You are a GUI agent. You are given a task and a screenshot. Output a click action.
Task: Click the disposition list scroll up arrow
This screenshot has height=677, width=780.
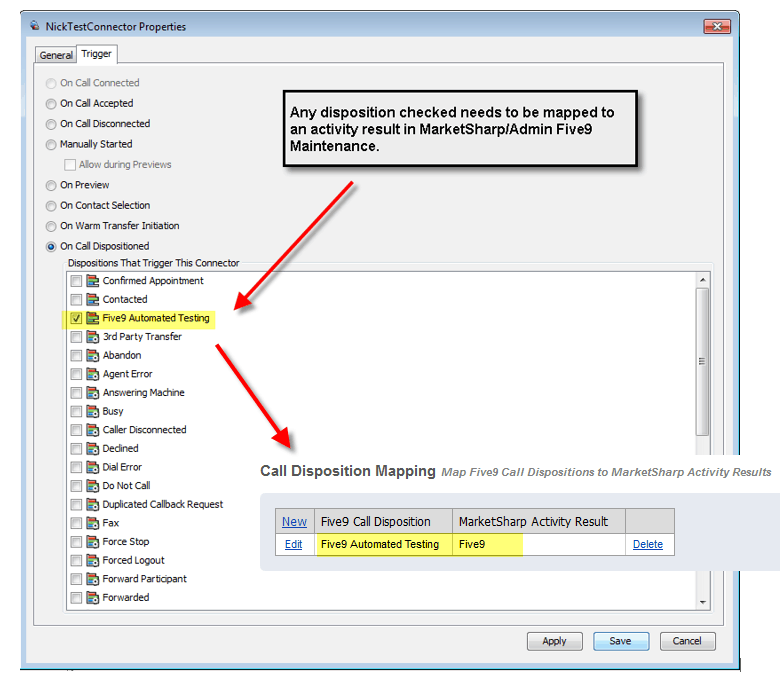click(x=702, y=280)
